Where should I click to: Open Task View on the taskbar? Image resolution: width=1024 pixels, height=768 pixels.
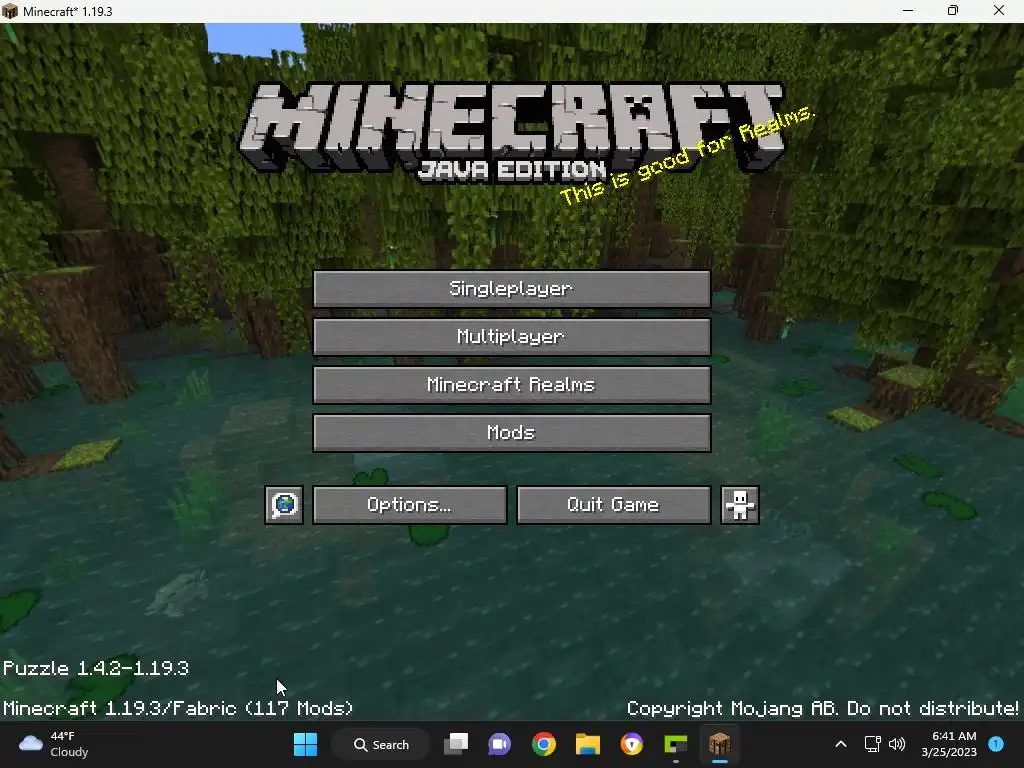[x=456, y=744]
